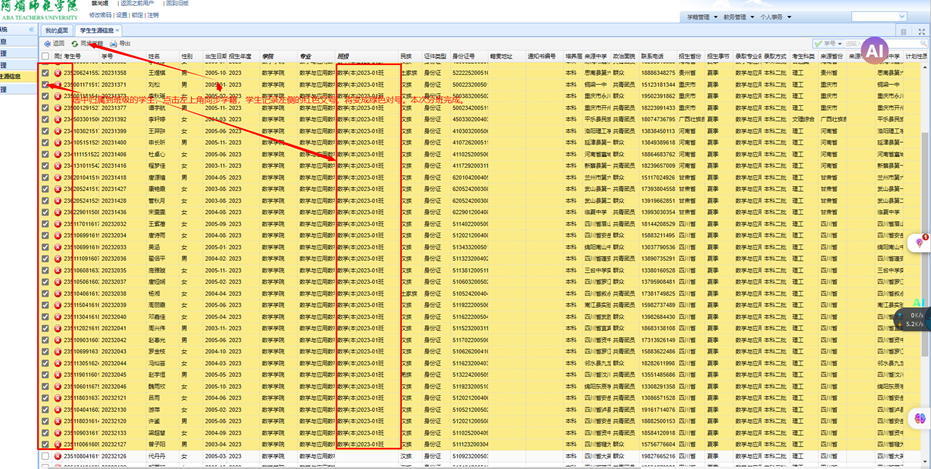Click the red X status icon for 20232039
The width and height of the screenshot is (931, 469).
(x=58, y=305)
